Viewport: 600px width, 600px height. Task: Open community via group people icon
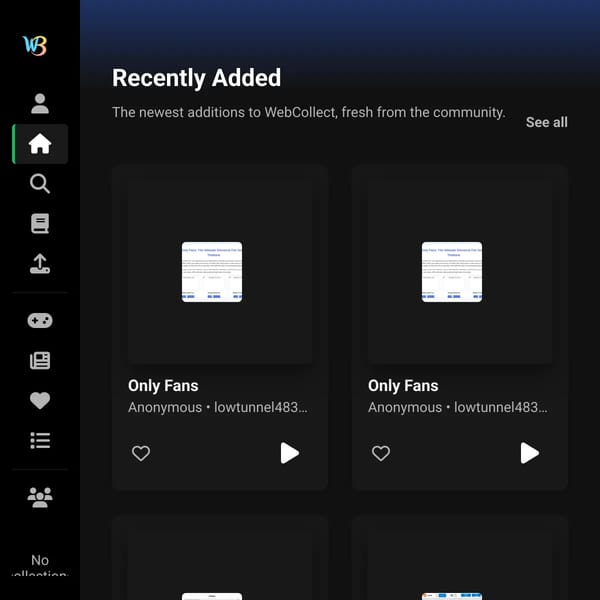[40, 497]
